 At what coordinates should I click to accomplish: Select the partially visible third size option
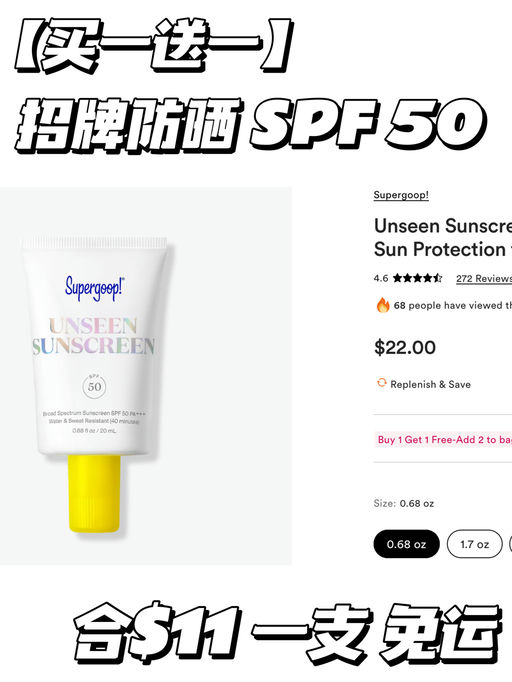(511, 544)
